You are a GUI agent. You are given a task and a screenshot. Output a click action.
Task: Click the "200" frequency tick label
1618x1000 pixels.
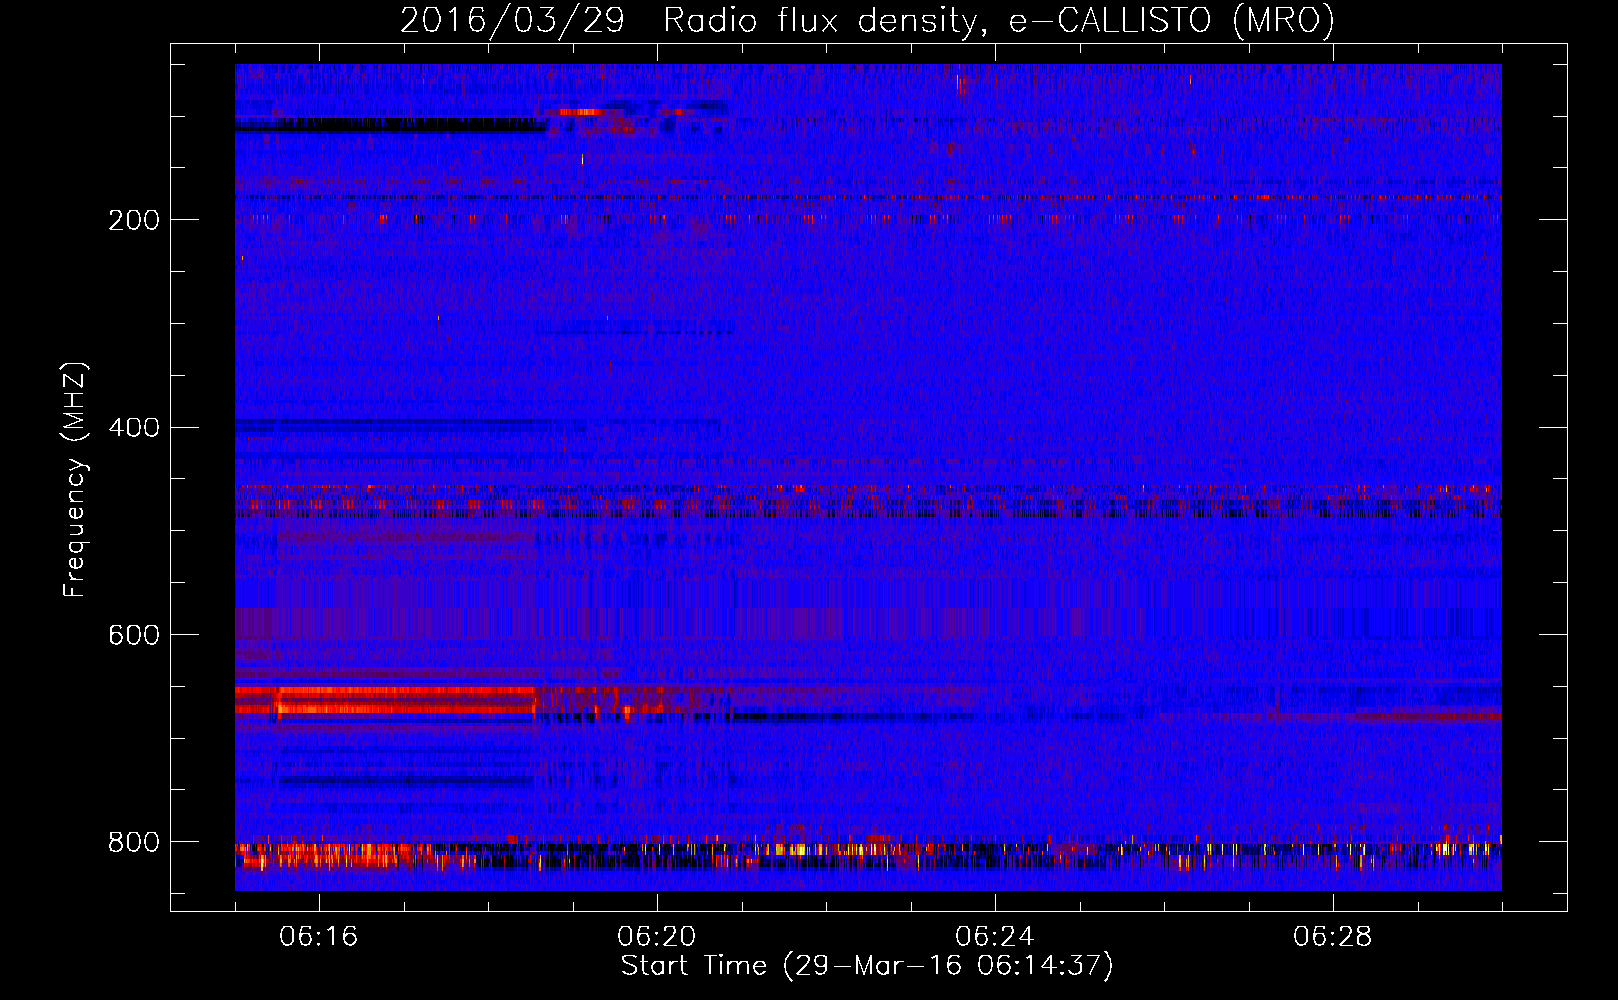point(134,220)
